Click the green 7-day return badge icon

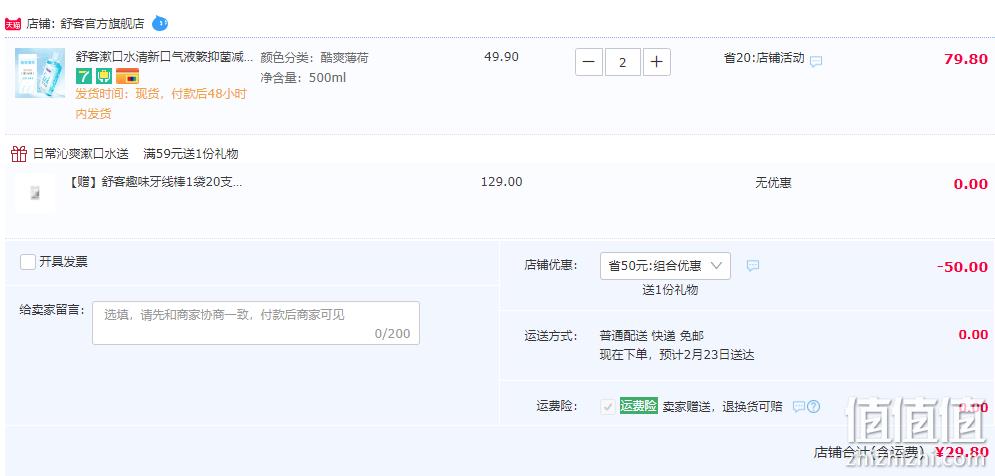(84, 76)
